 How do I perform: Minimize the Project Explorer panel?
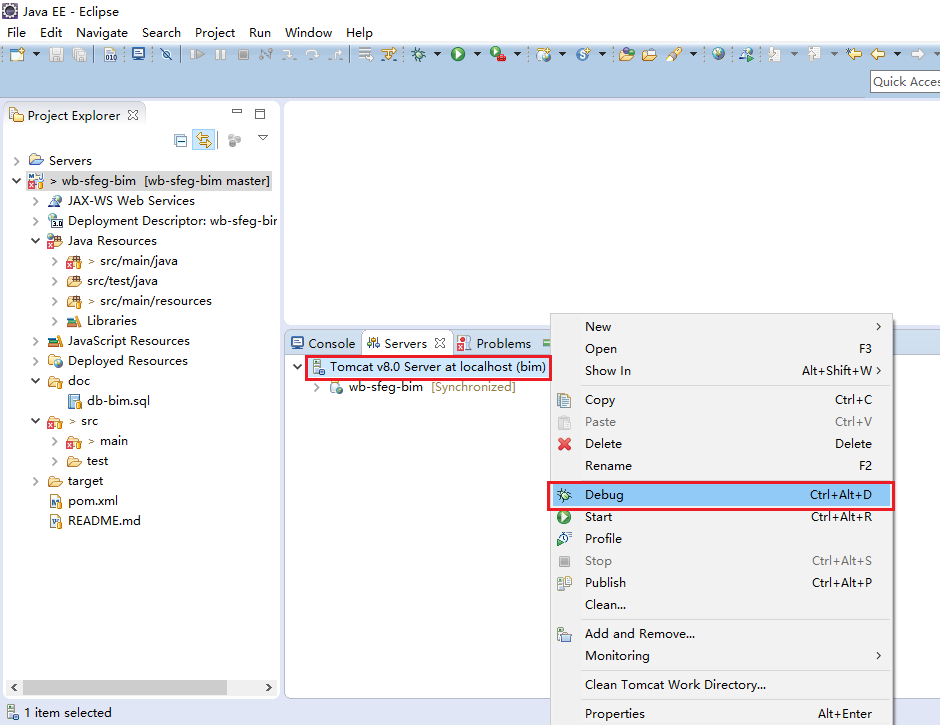tap(237, 112)
